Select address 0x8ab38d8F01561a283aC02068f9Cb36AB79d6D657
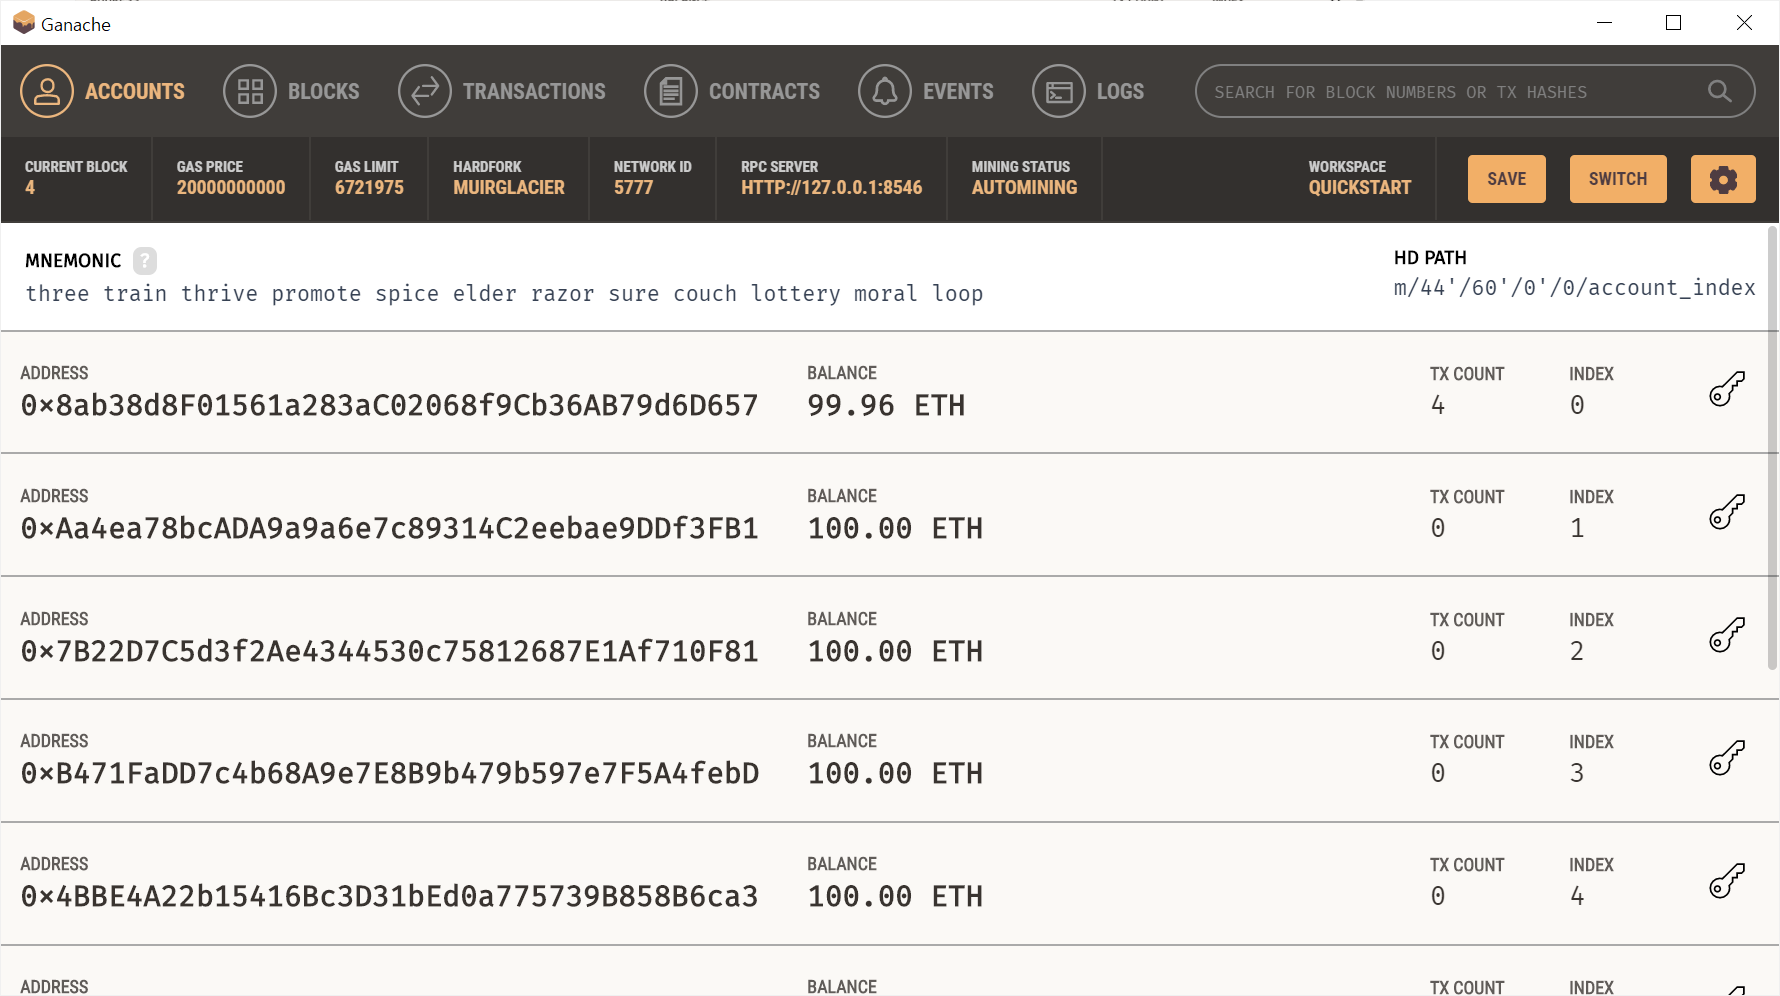Image resolution: width=1780 pixels, height=996 pixels. click(x=389, y=405)
